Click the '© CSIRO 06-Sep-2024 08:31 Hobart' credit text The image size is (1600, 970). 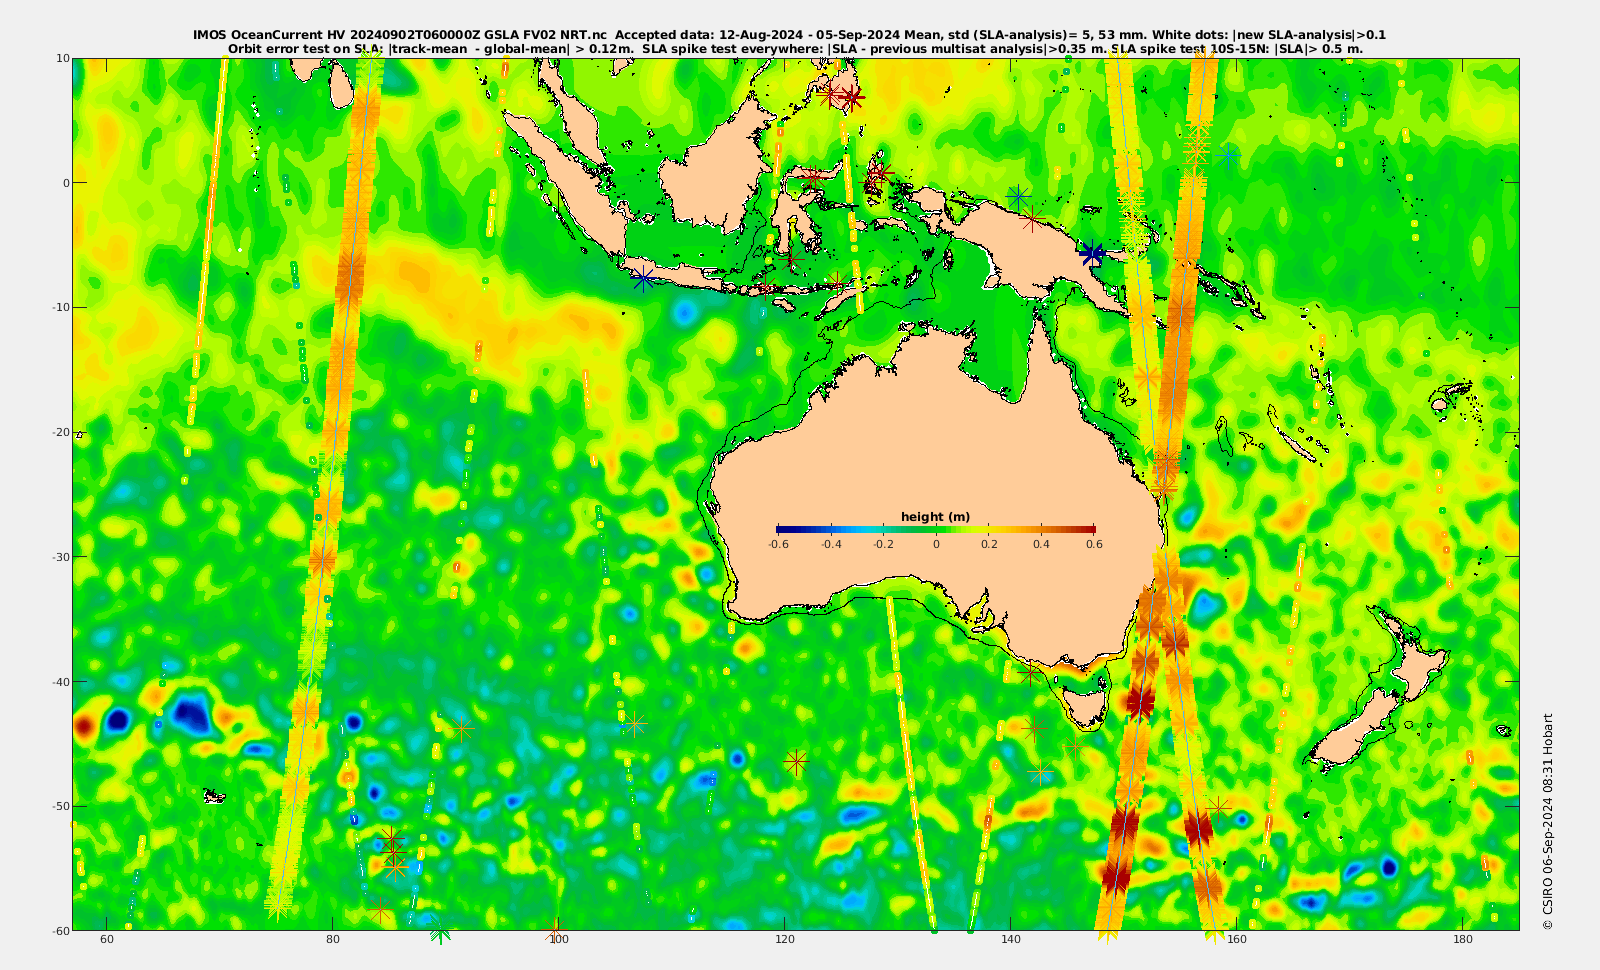(1548, 821)
